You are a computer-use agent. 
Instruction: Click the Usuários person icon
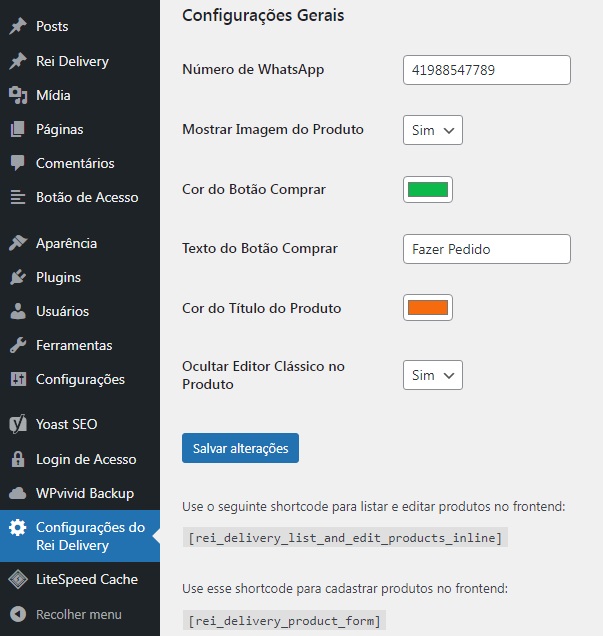pyautogui.click(x=18, y=312)
